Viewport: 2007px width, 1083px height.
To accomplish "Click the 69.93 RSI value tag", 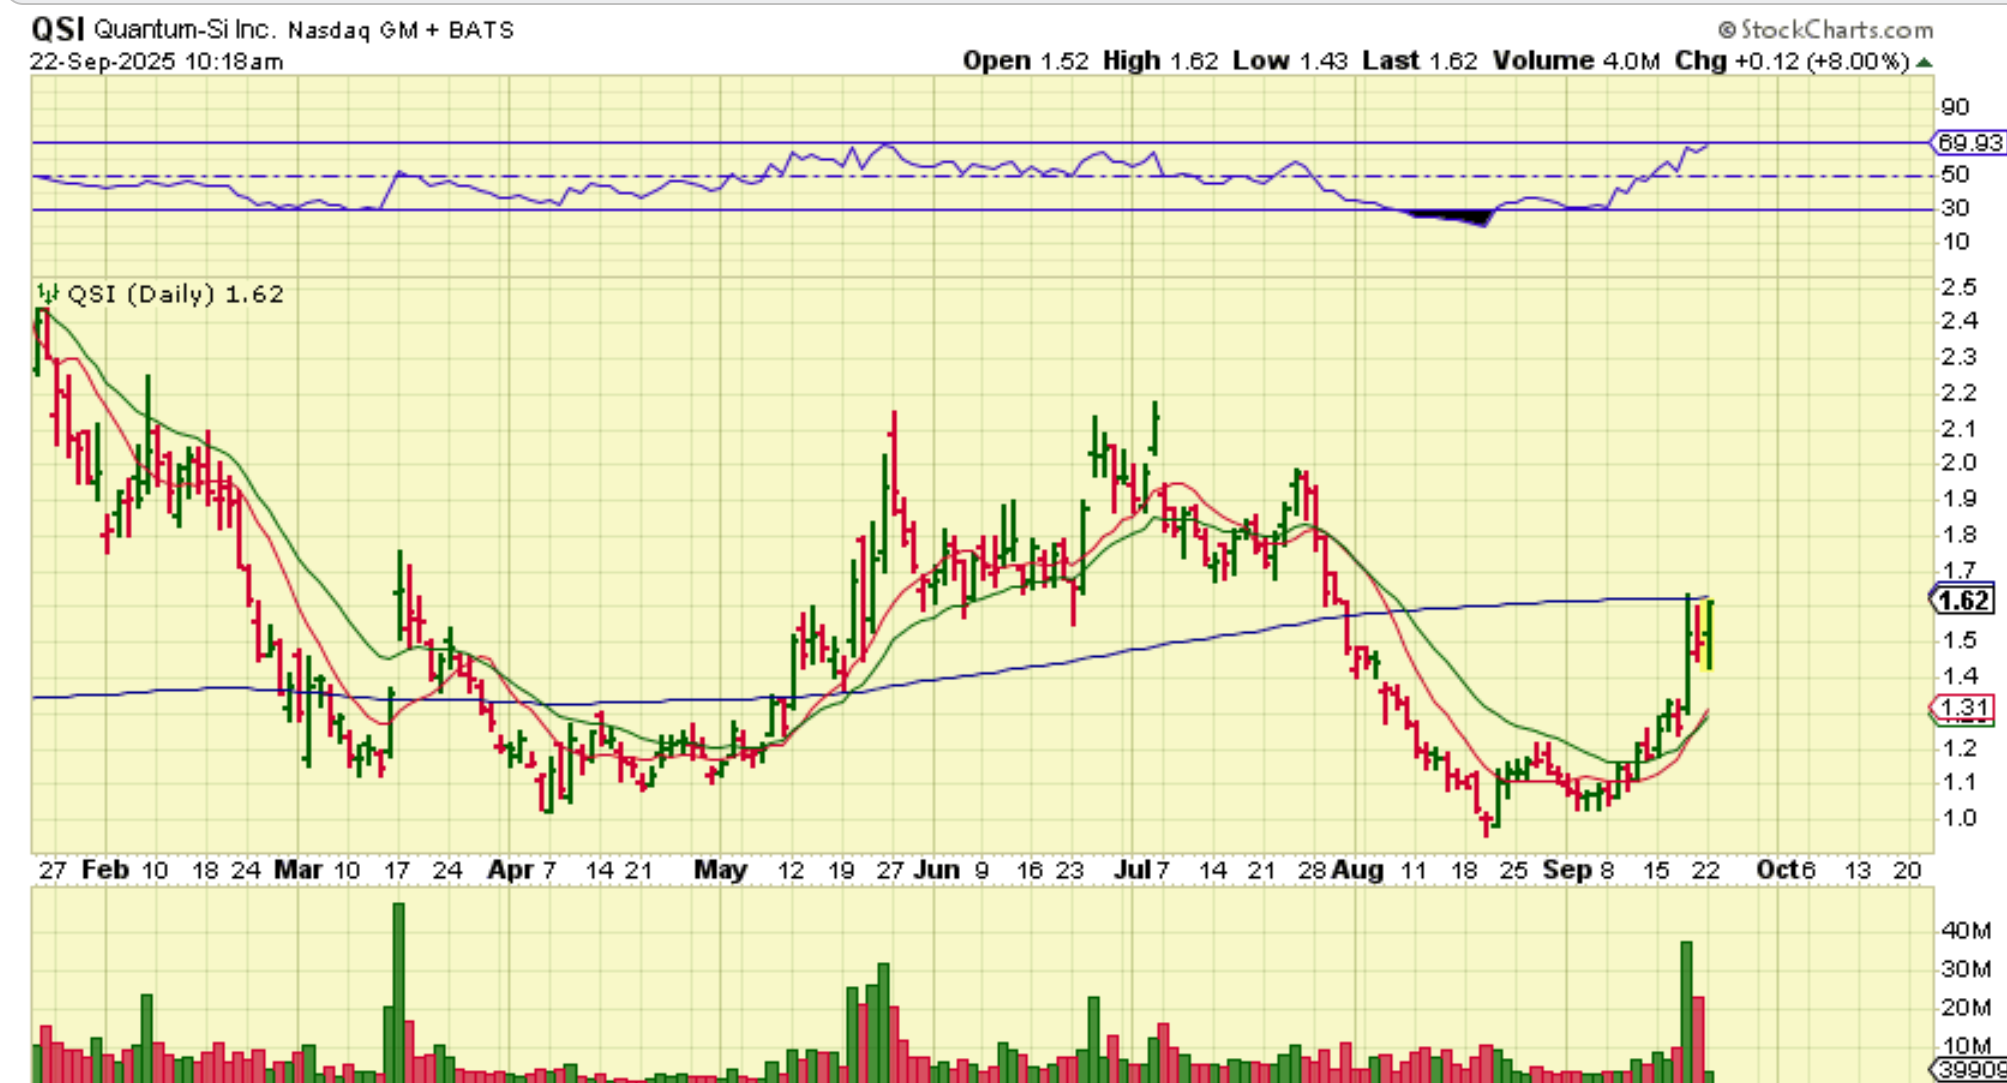I will pyautogui.click(x=1968, y=143).
